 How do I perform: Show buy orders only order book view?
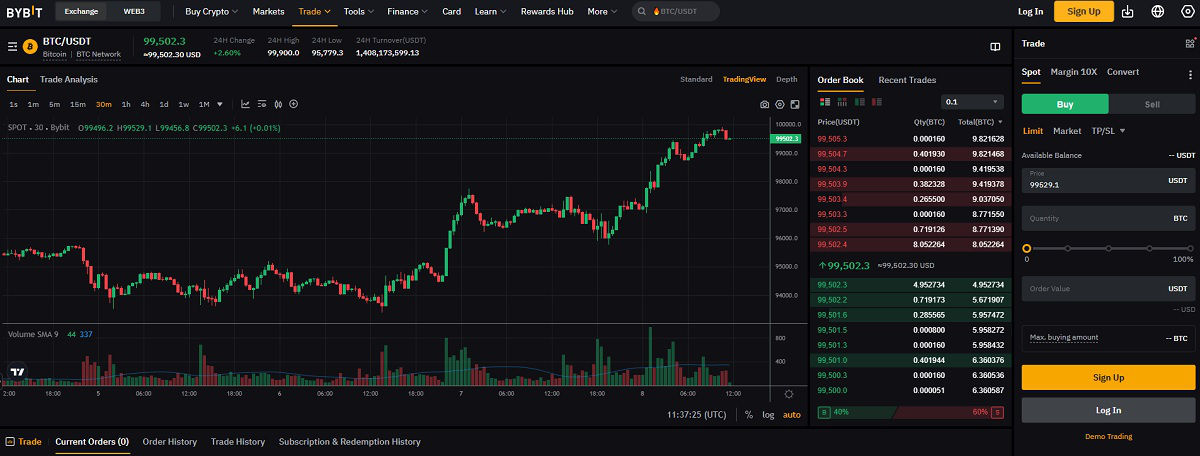(x=859, y=102)
